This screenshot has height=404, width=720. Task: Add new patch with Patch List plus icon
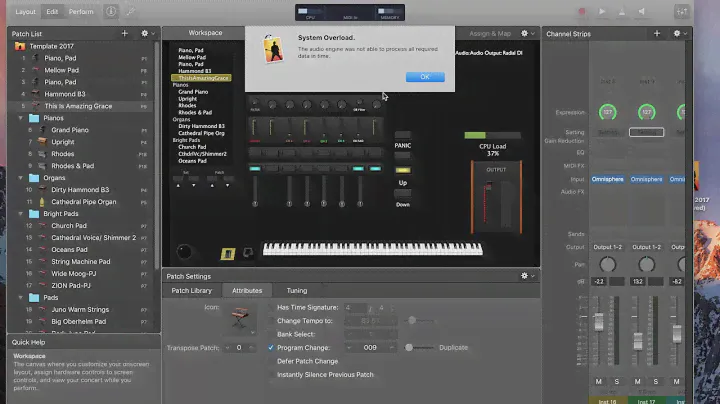pos(125,33)
